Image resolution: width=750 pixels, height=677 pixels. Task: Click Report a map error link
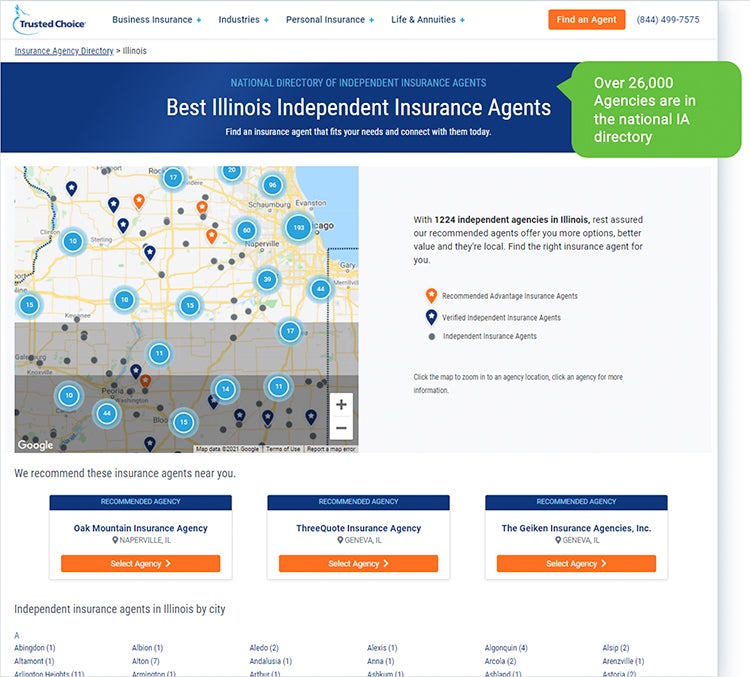331,449
